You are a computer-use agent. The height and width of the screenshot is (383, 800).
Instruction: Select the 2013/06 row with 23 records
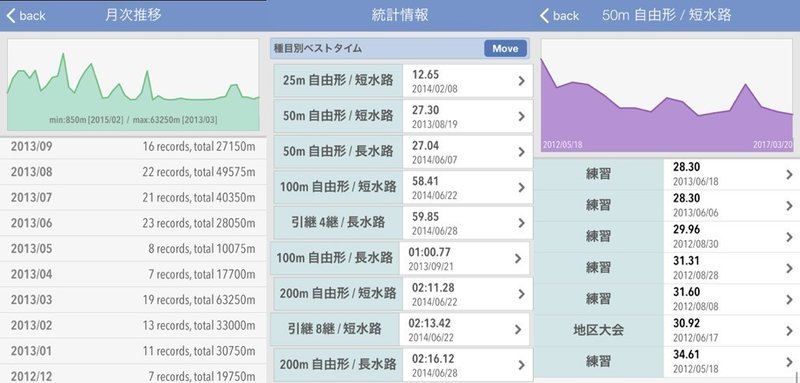[x=133, y=223]
